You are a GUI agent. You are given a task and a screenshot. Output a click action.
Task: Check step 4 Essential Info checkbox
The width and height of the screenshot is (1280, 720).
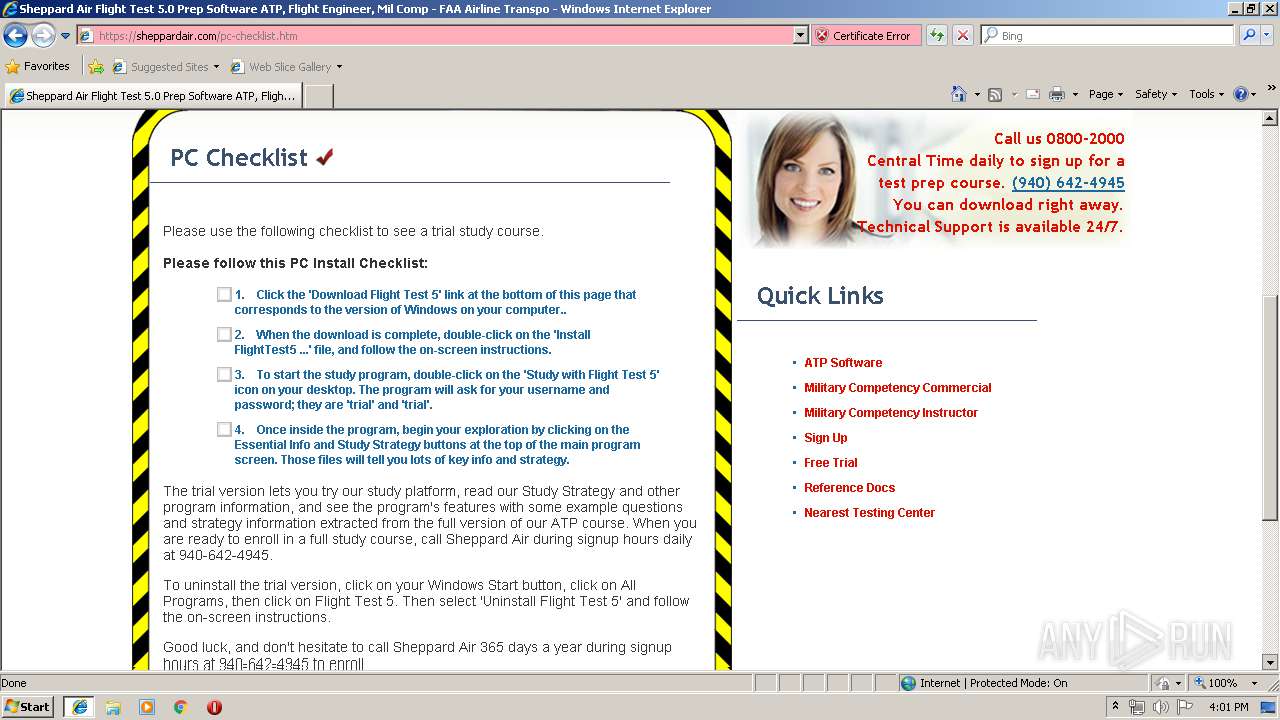pos(224,429)
